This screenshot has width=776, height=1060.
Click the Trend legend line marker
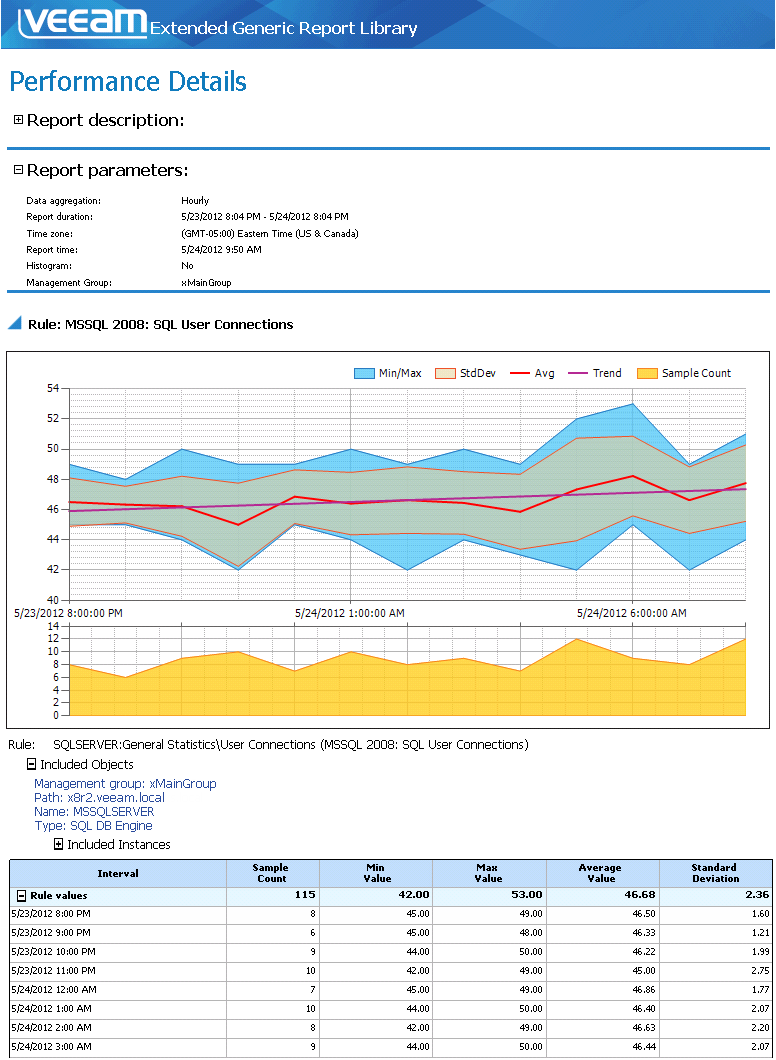point(577,373)
